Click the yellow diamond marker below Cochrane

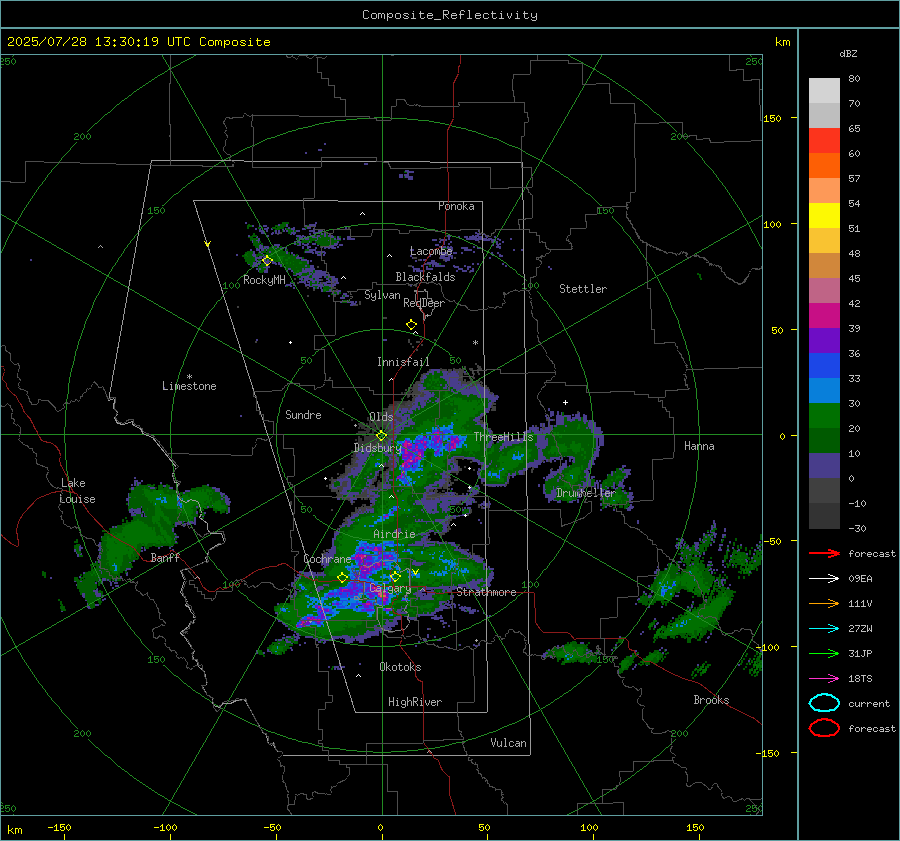[343, 577]
